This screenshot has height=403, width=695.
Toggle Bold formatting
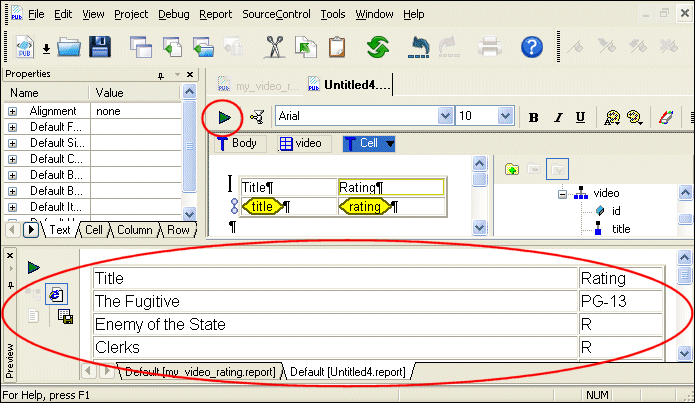pyautogui.click(x=534, y=117)
